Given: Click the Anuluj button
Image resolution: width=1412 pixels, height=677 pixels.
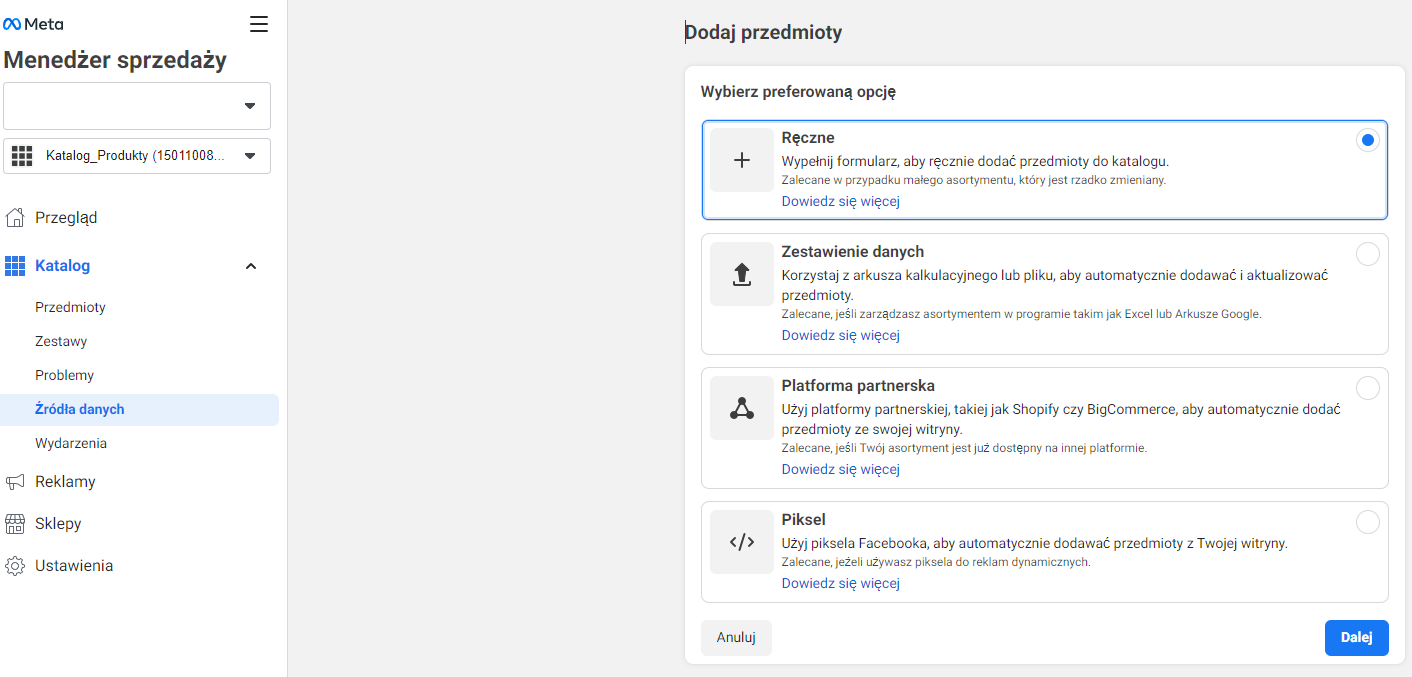Looking at the screenshot, I should click(x=736, y=638).
